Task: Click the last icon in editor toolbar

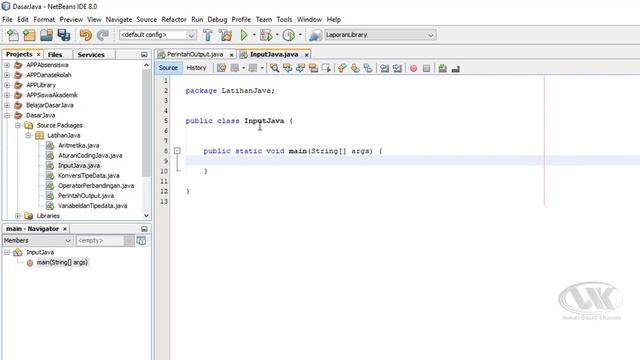Action: point(456,69)
